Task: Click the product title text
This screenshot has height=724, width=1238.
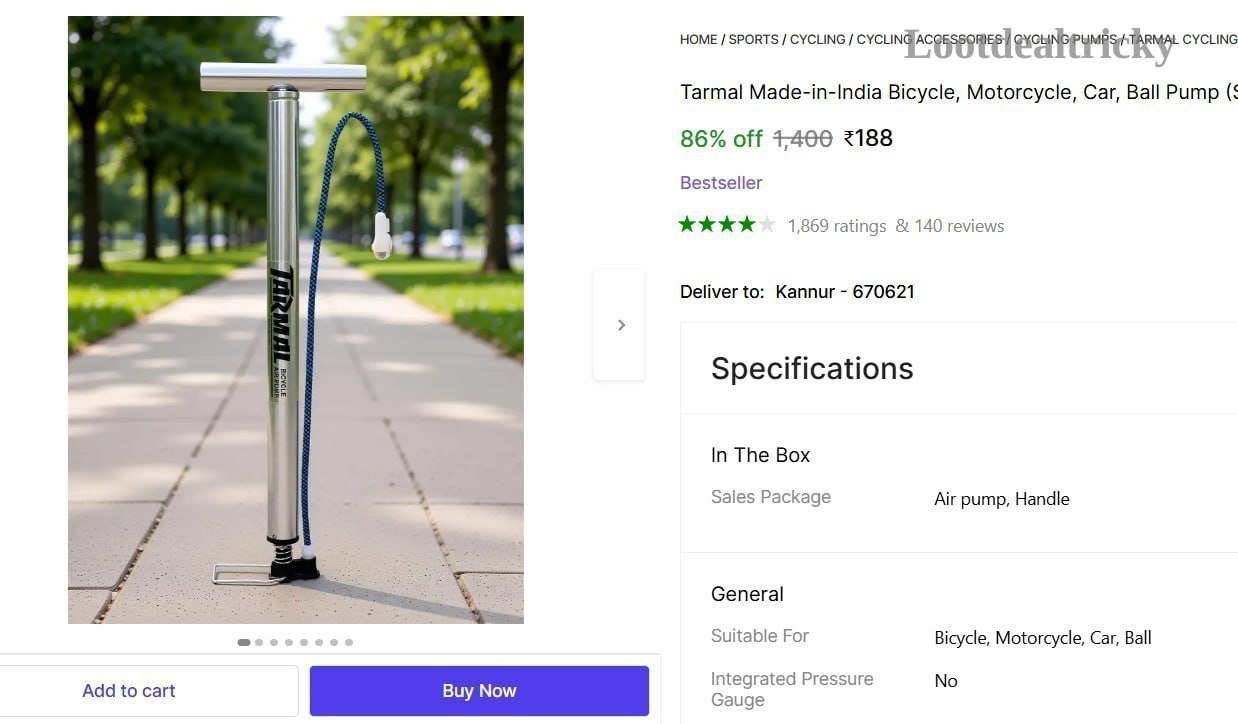Action: [x=958, y=92]
